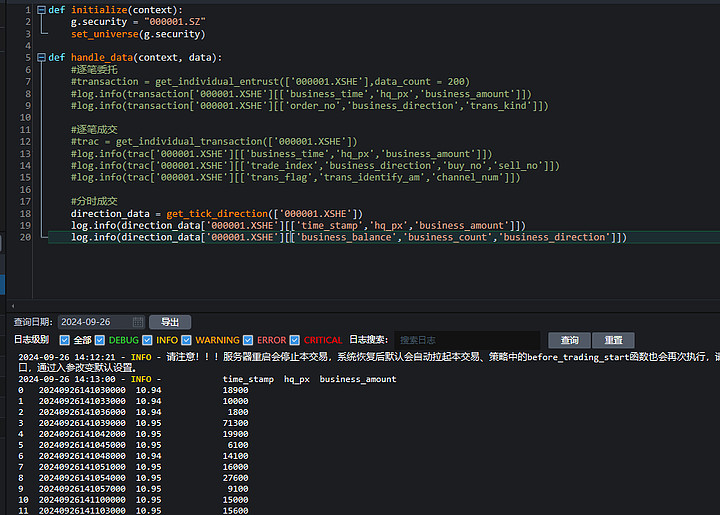Collapse the handle_data function fold marker
The height and width of the screenshot is (515, 720).
click(x=41, y=58)
